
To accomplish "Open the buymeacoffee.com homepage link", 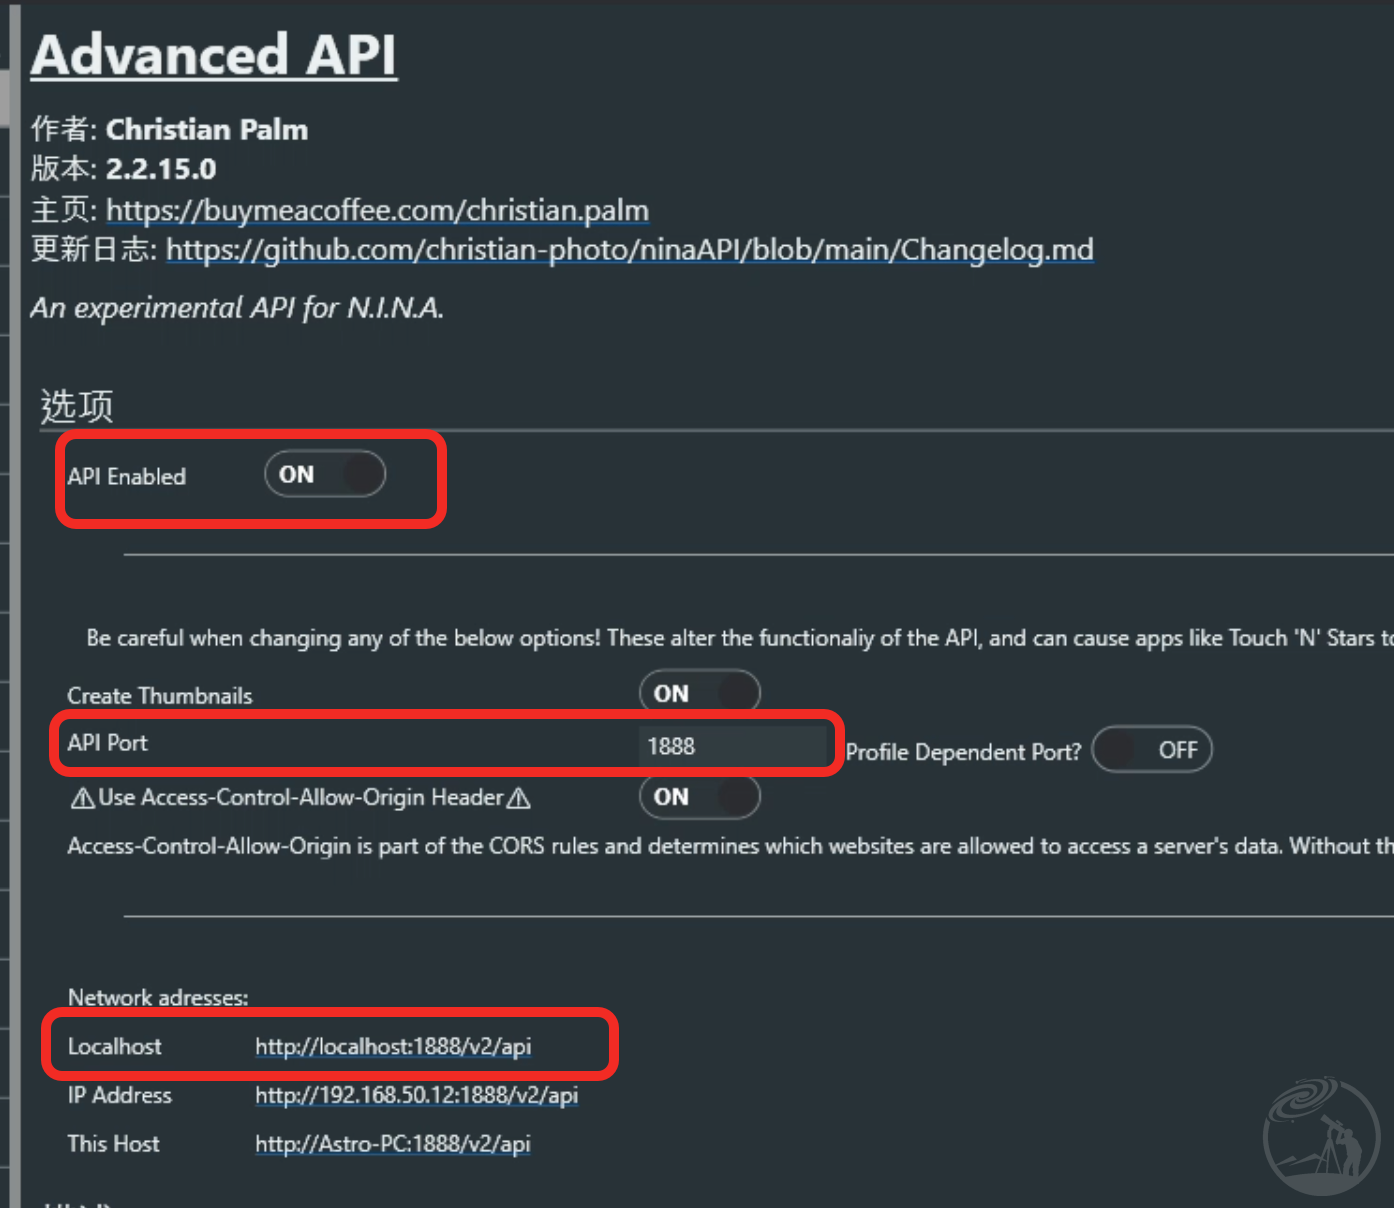I will [377, 210].
